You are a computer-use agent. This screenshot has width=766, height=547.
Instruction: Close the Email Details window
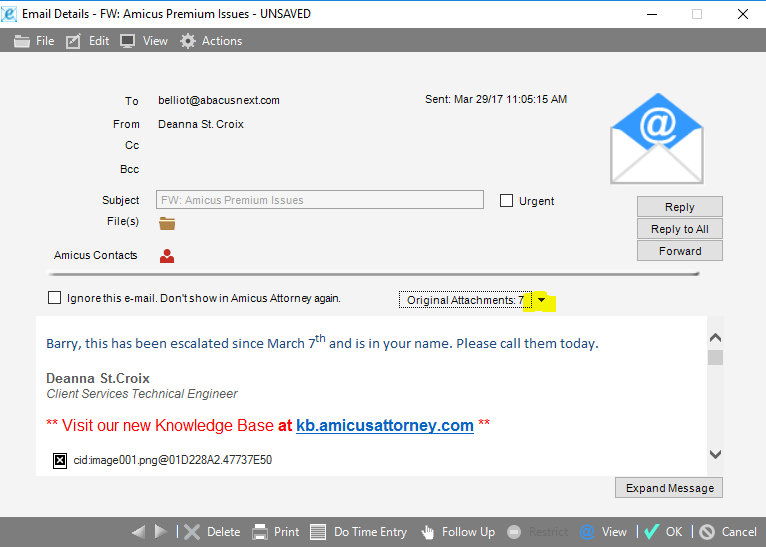click(743, 14)
